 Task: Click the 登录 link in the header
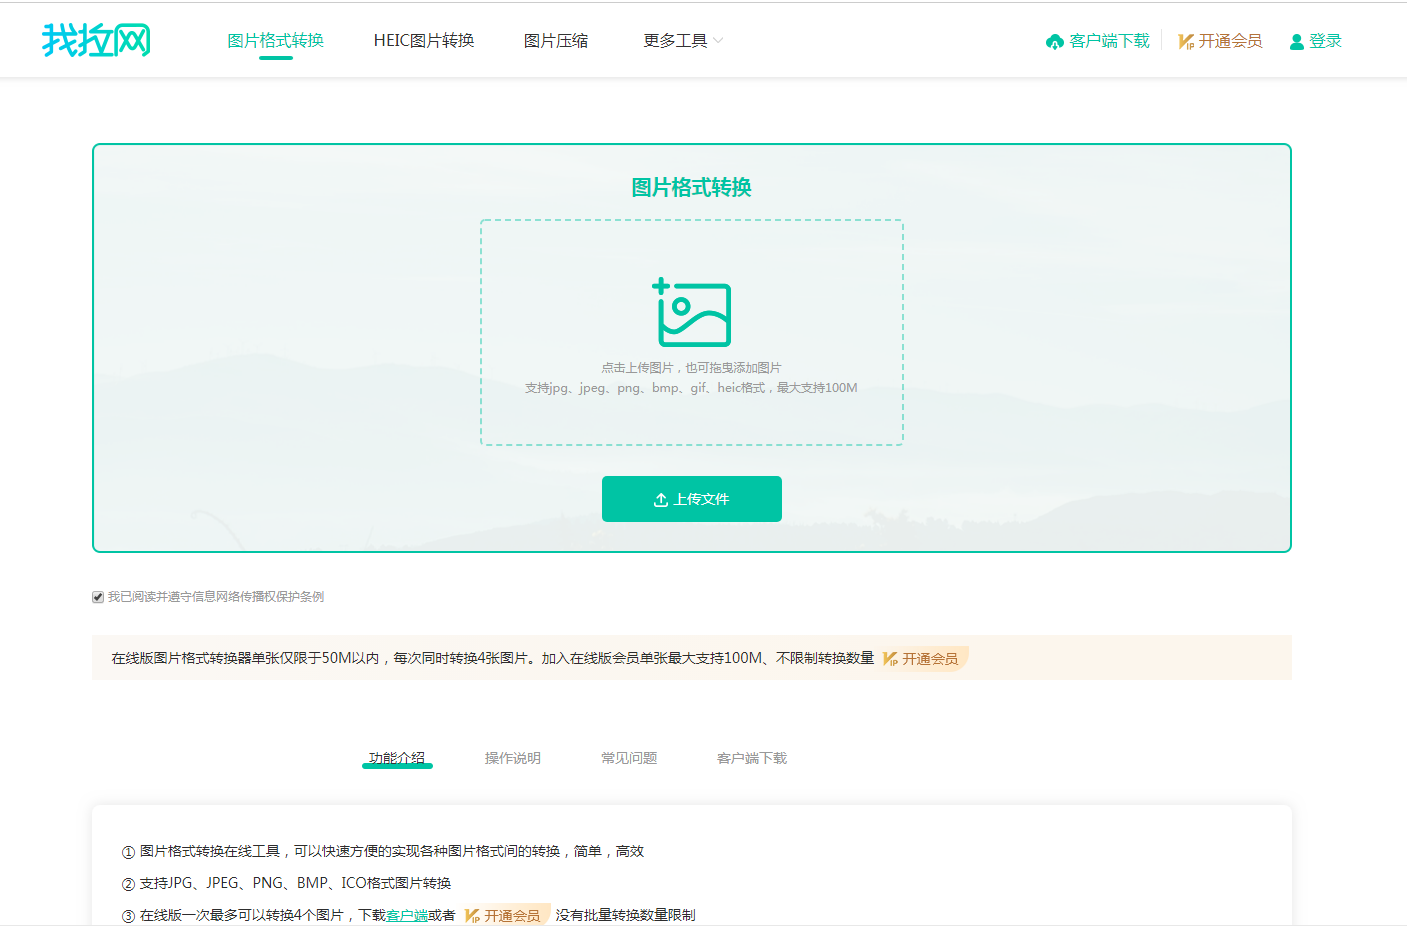pos(1325,41)
